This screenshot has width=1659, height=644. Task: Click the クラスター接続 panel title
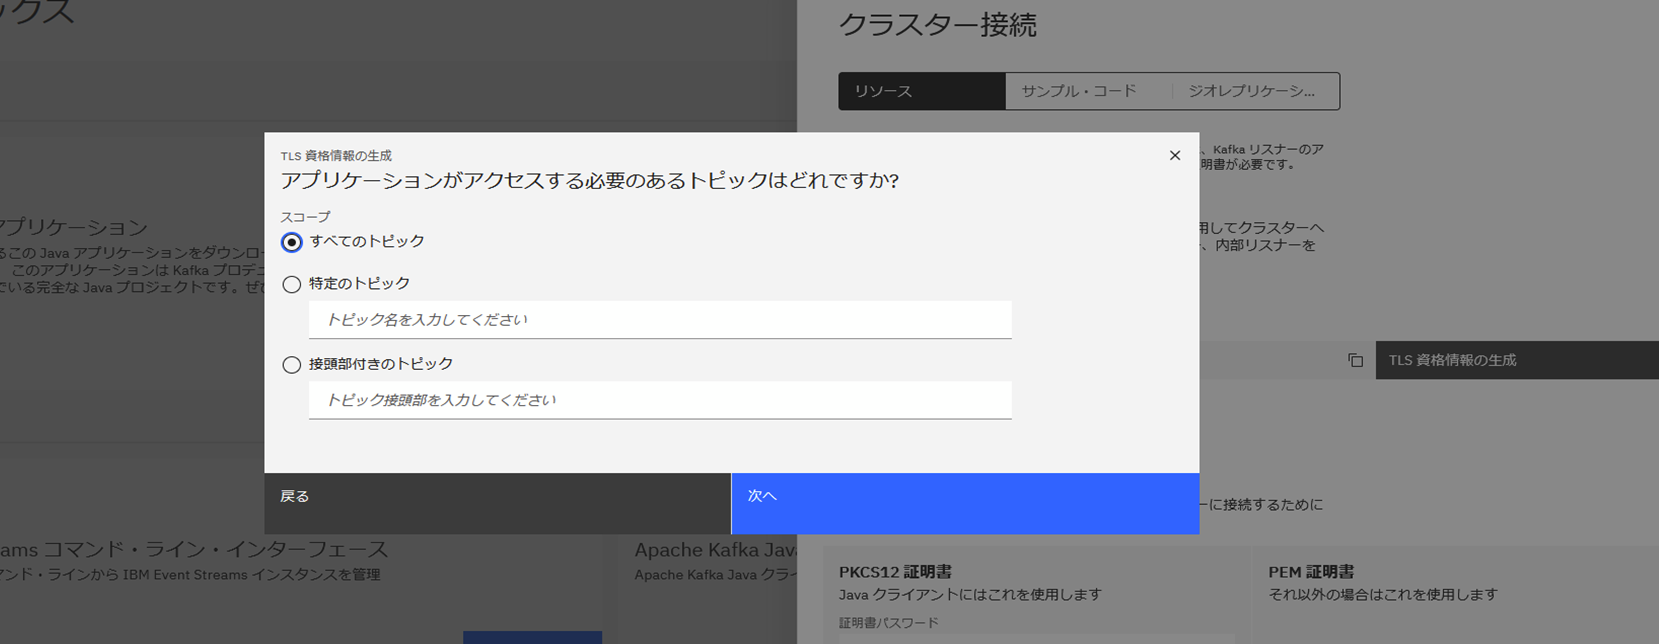(x=937, y=25)
